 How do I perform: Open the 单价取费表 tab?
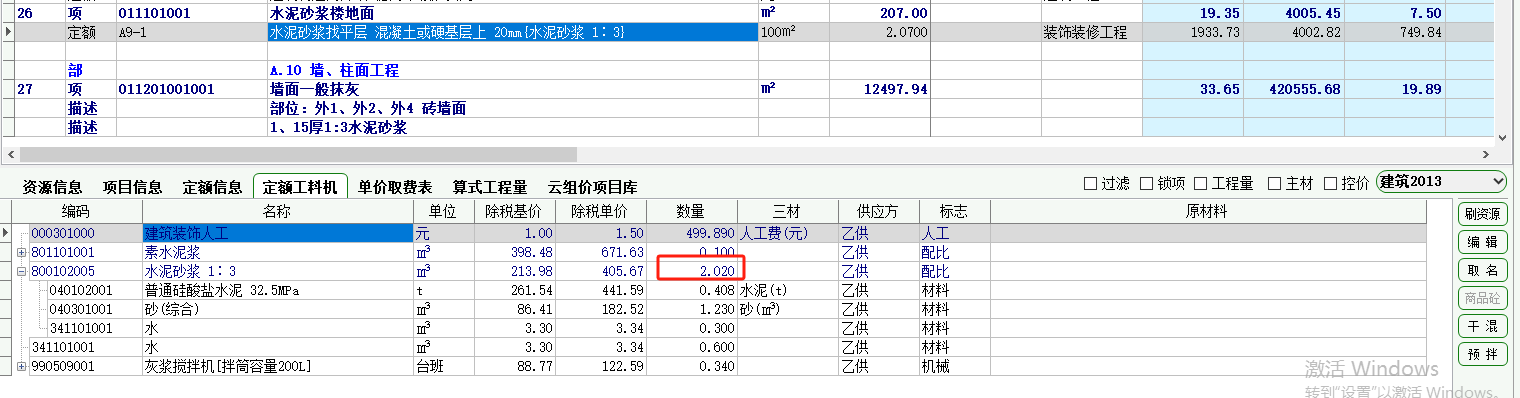point(395,187)
